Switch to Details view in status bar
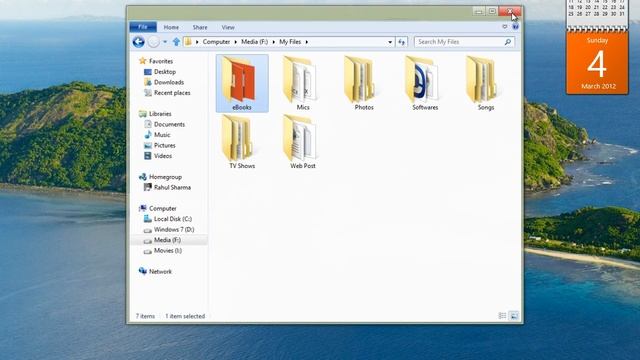640x360 pixels. (502, 316)
